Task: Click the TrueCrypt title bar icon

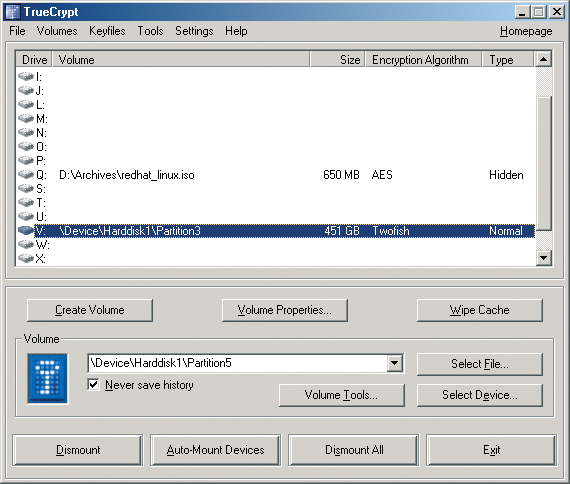Action: [x=13, y=12]
